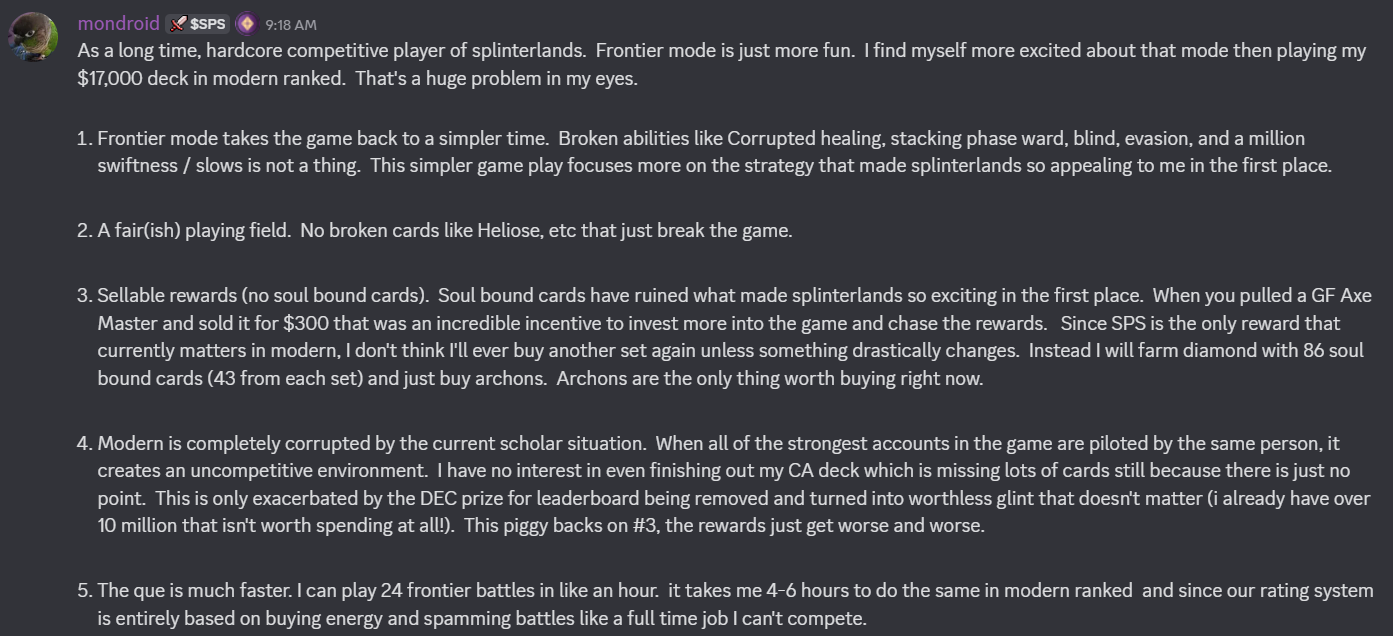Click the $SPS server tag text

[208, 23]
